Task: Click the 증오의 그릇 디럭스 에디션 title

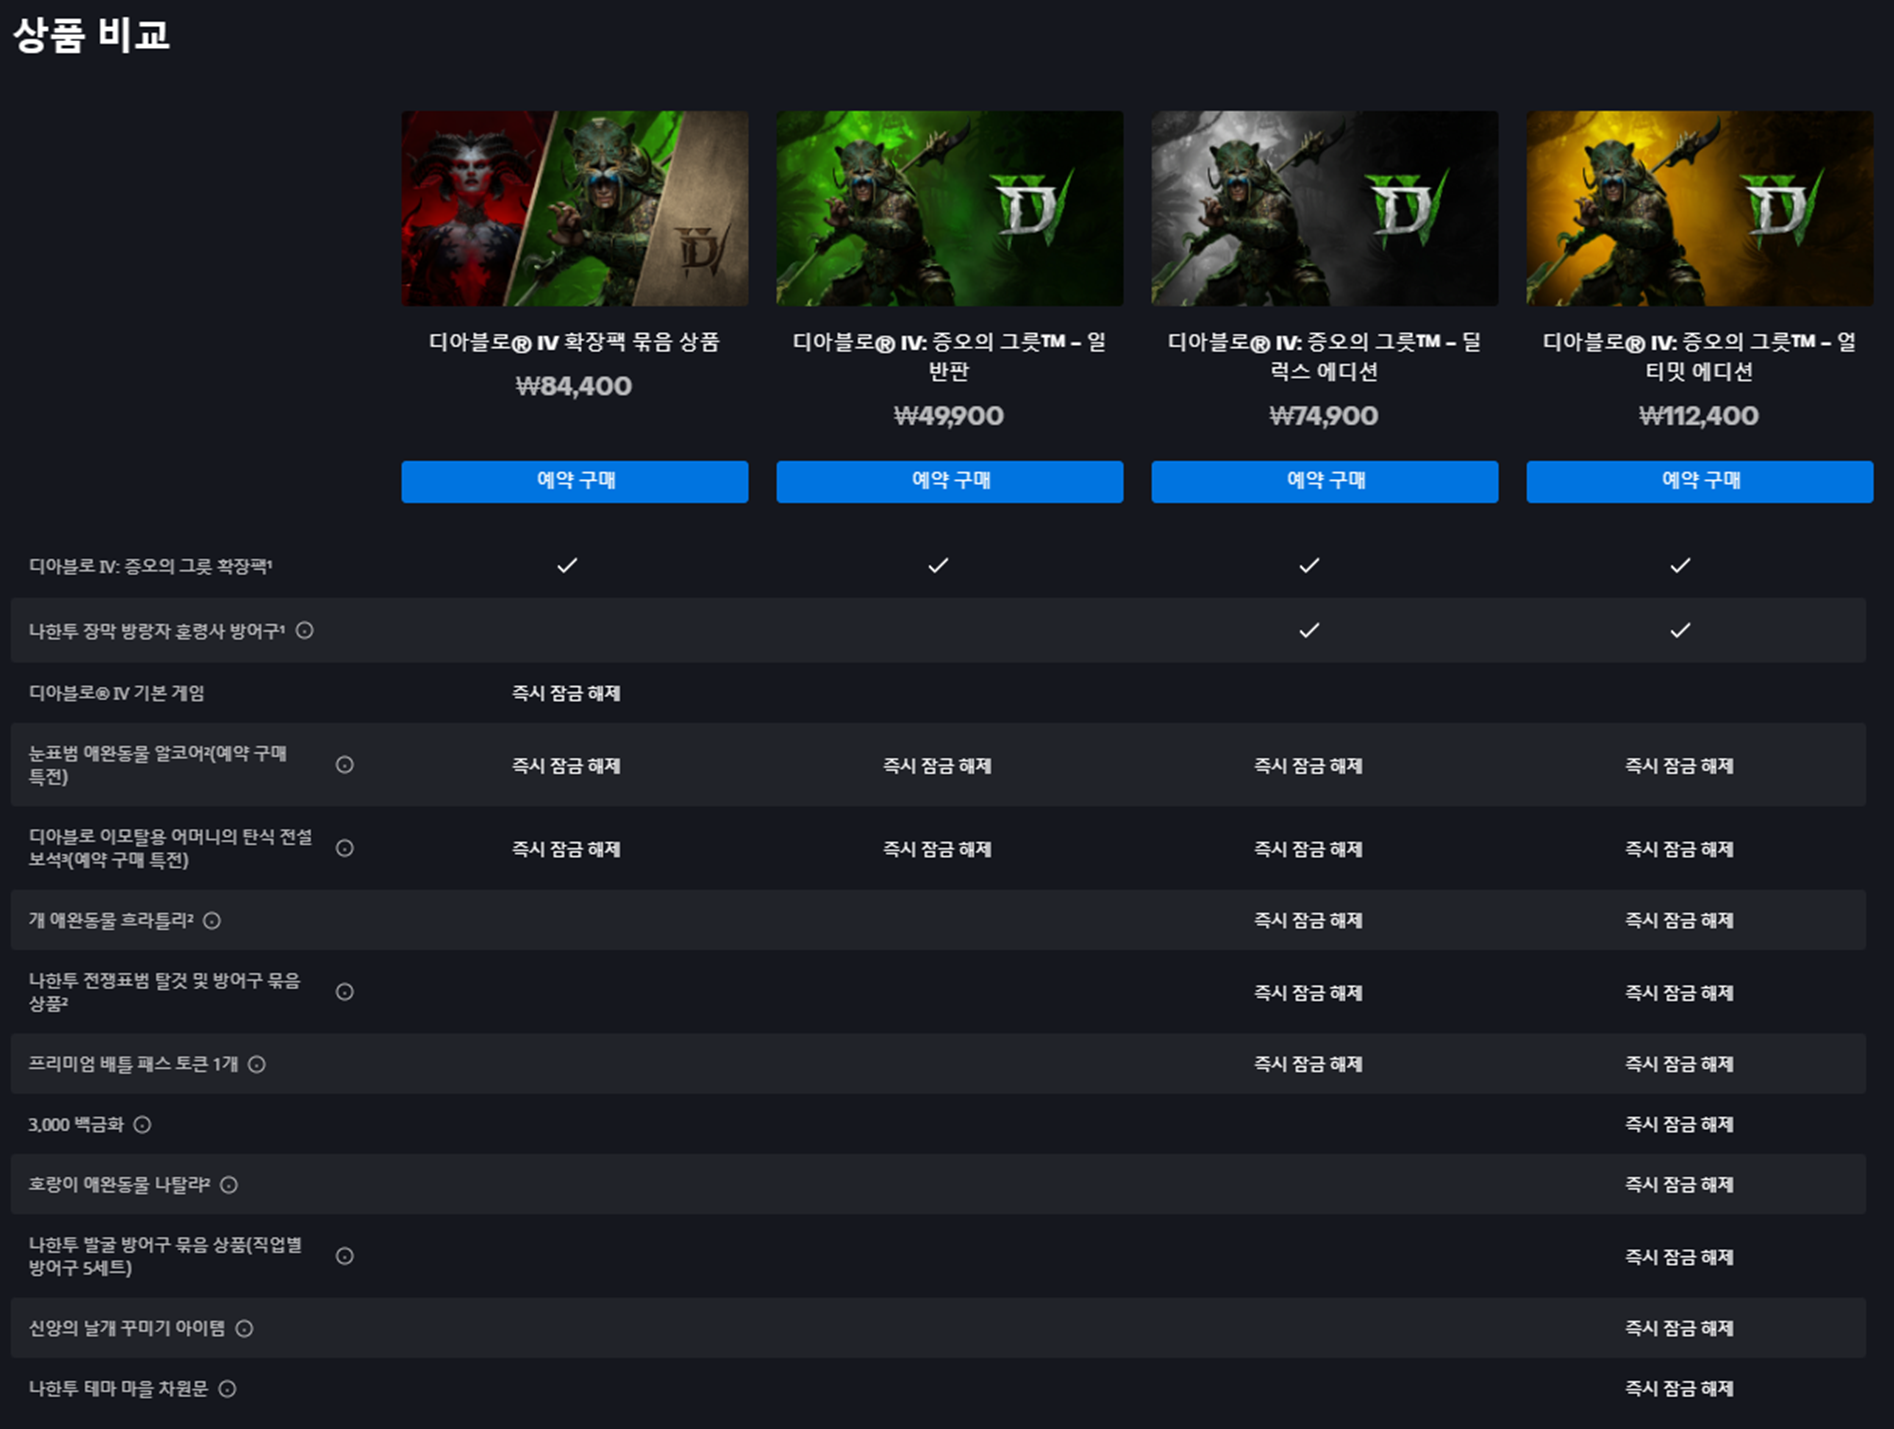Action: coord(1324,357)
